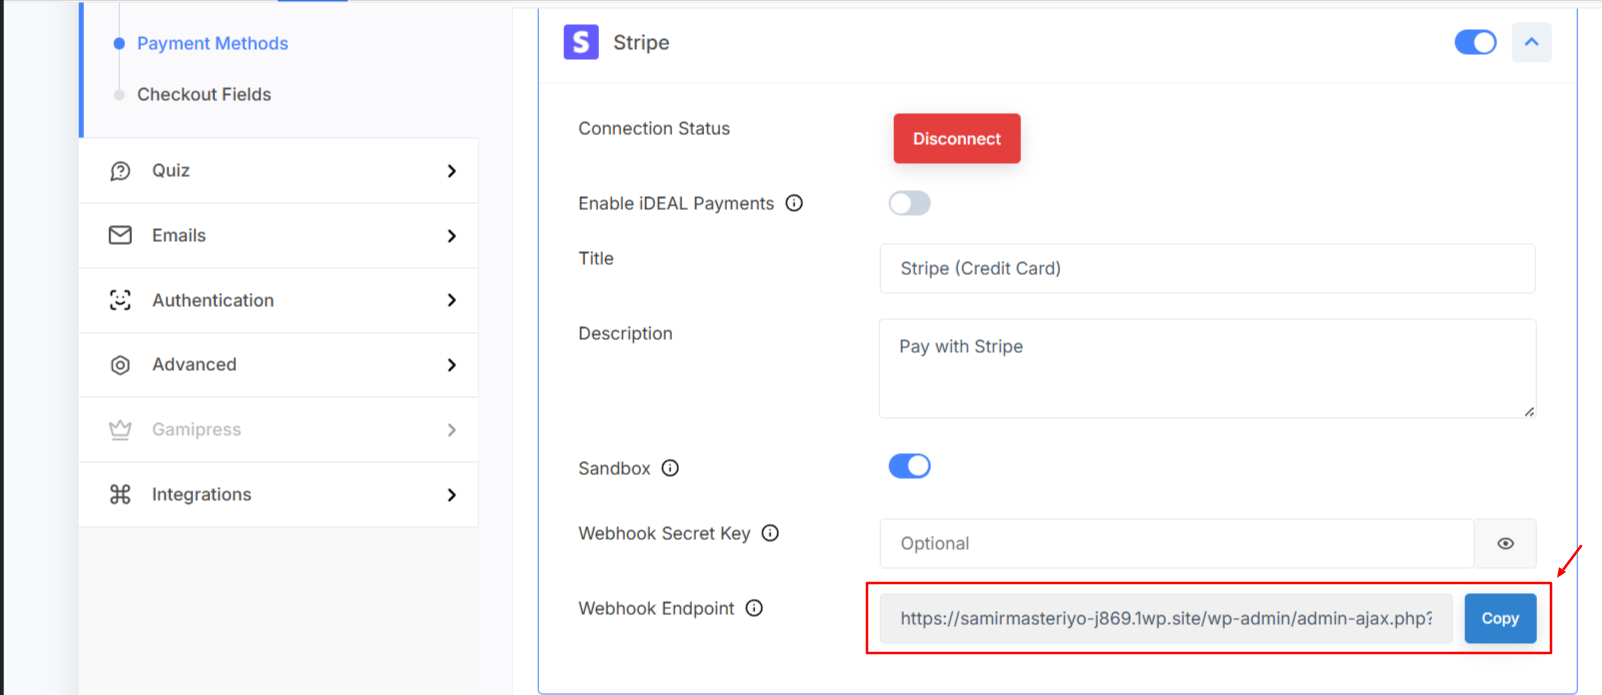Click info icon beside Webhook Secret Key
This screenshot has height=695, width=1602.
click(770, 533)
